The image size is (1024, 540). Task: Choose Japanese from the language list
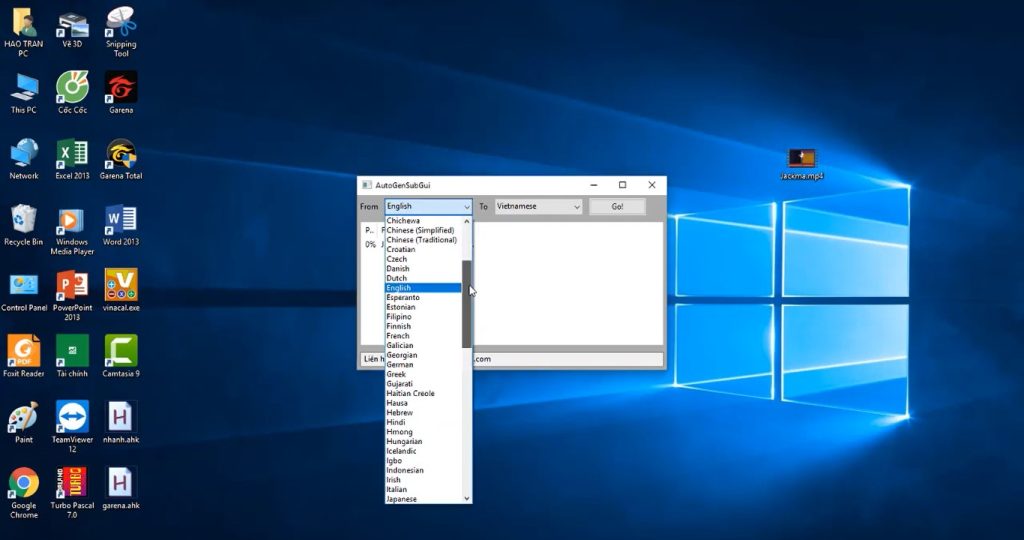tap(402, 499)
